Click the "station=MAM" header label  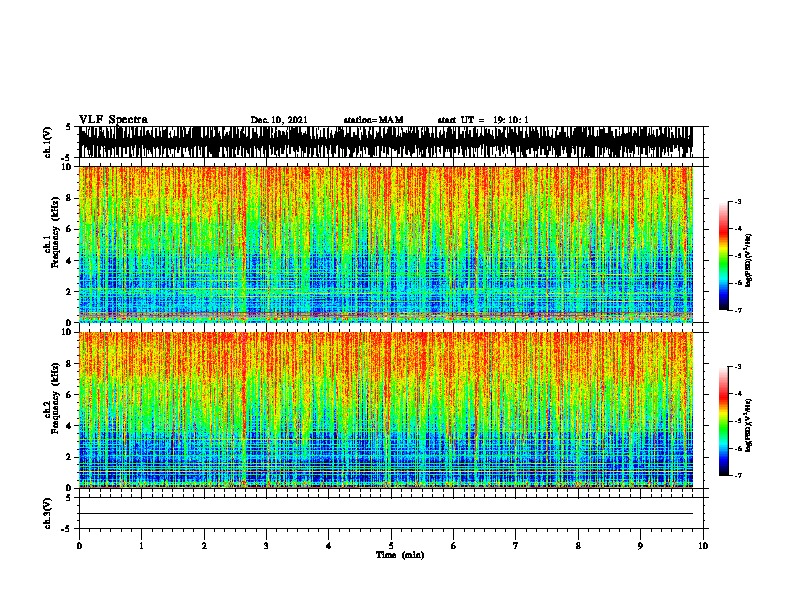373,120
